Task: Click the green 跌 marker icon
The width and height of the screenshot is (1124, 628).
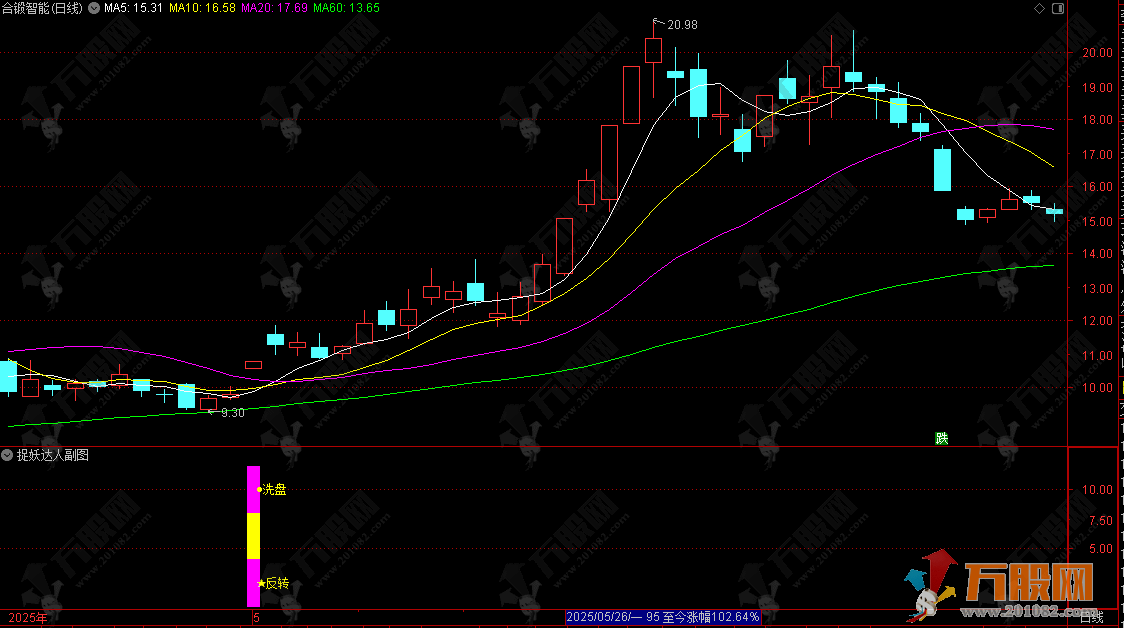Action: point(942,438)
